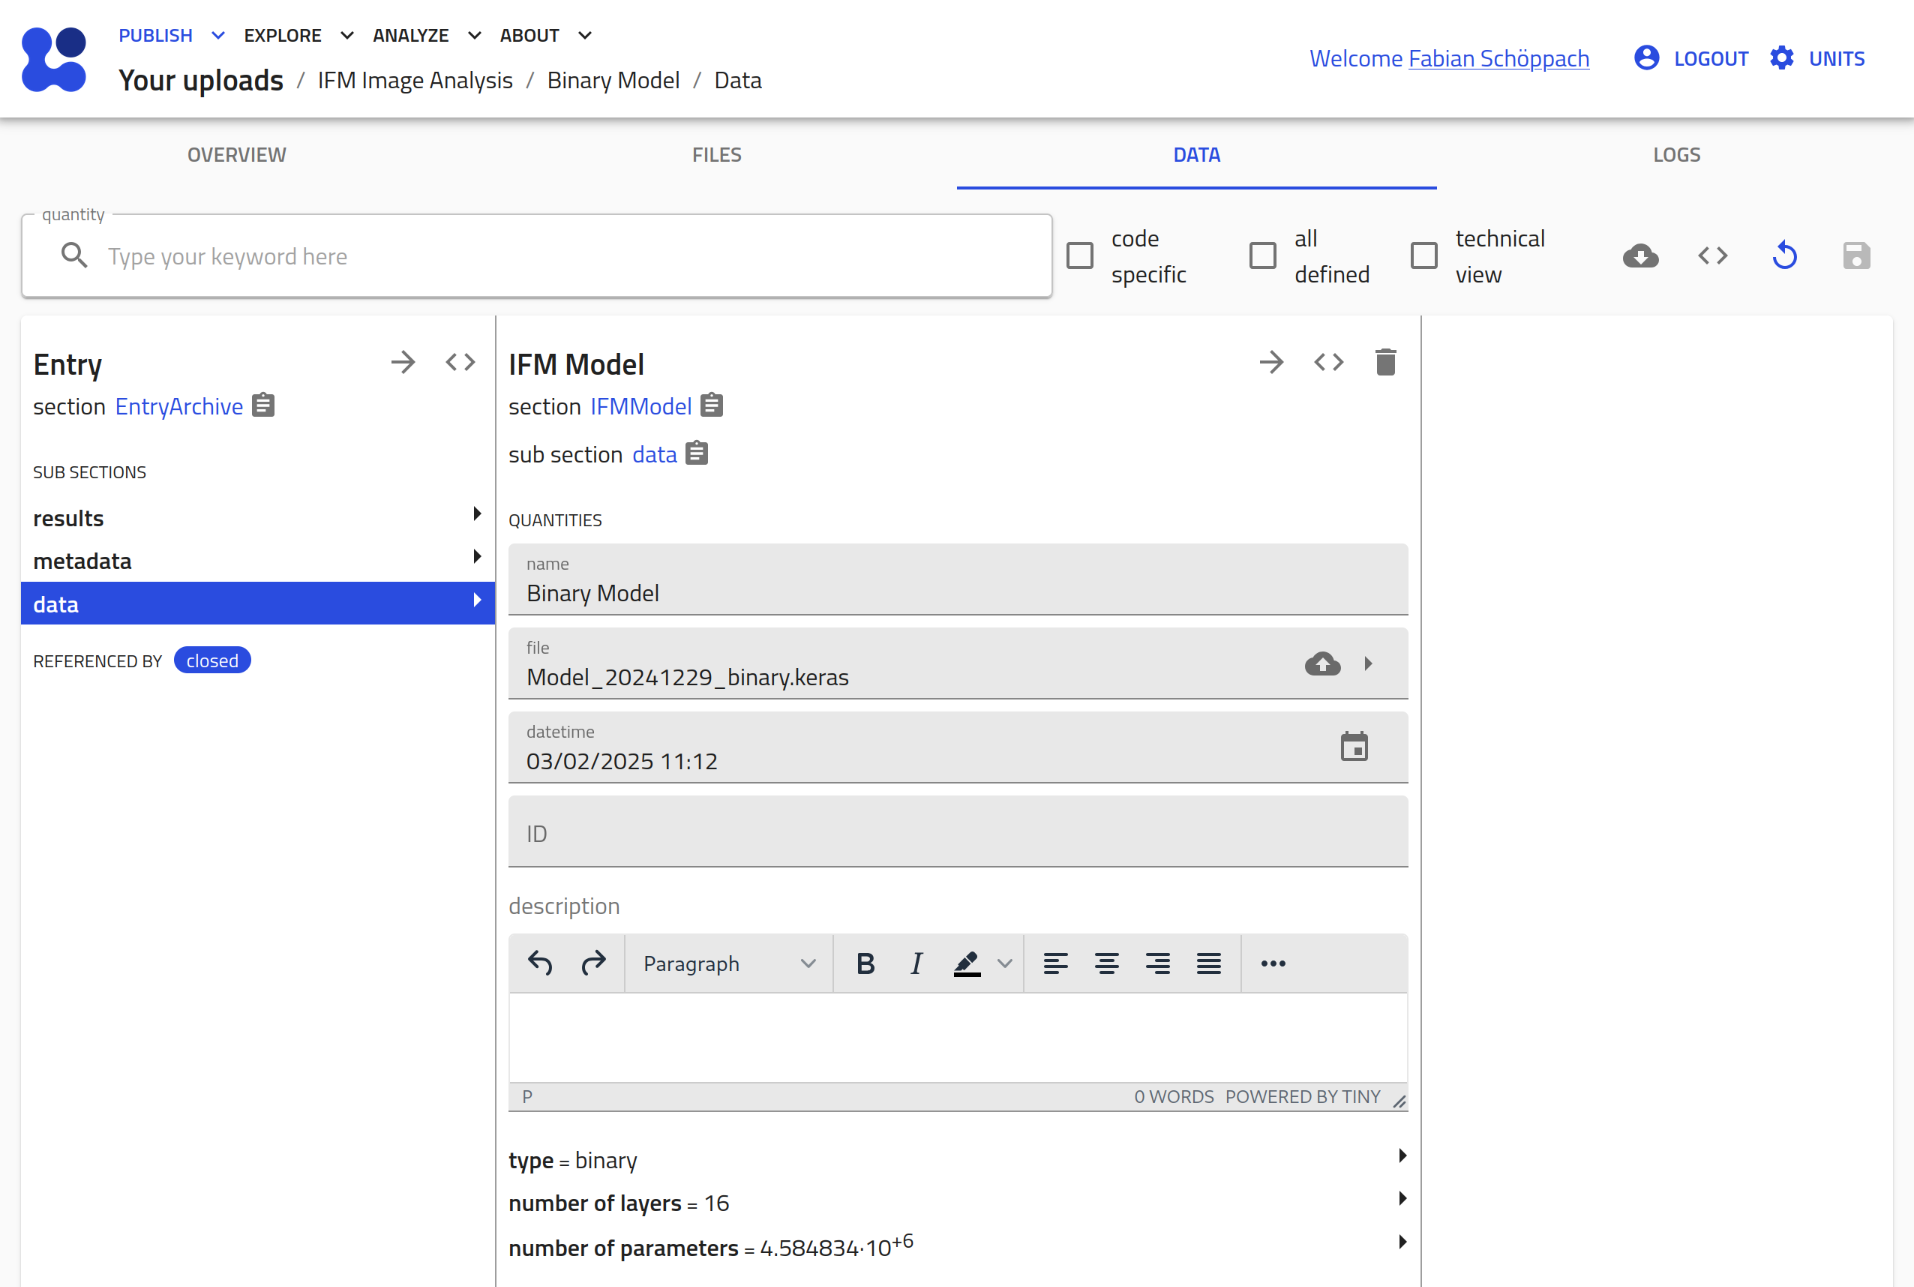Delete the IFM Model section via trash icon
The height and width of the screenshot is (1287, 1914).
pos(1385,362)
